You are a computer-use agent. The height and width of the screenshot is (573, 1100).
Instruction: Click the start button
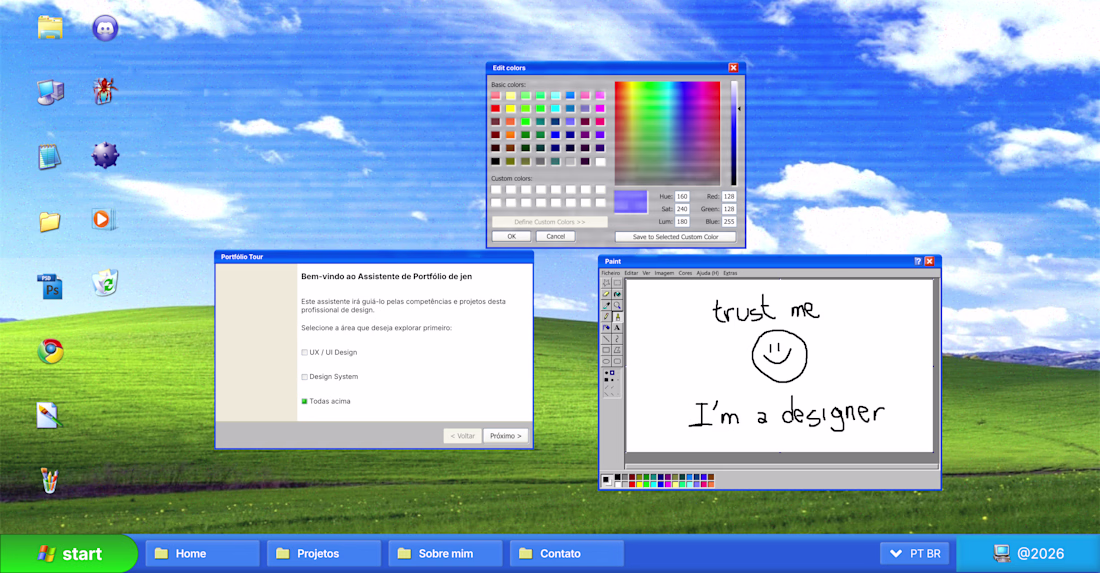(69, 553)
